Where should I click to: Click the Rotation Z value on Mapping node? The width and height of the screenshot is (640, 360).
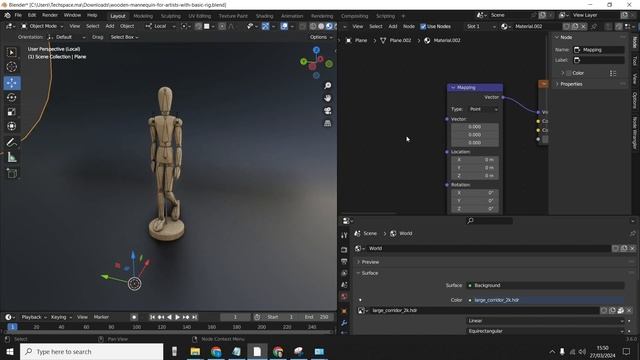click(474, 209)
